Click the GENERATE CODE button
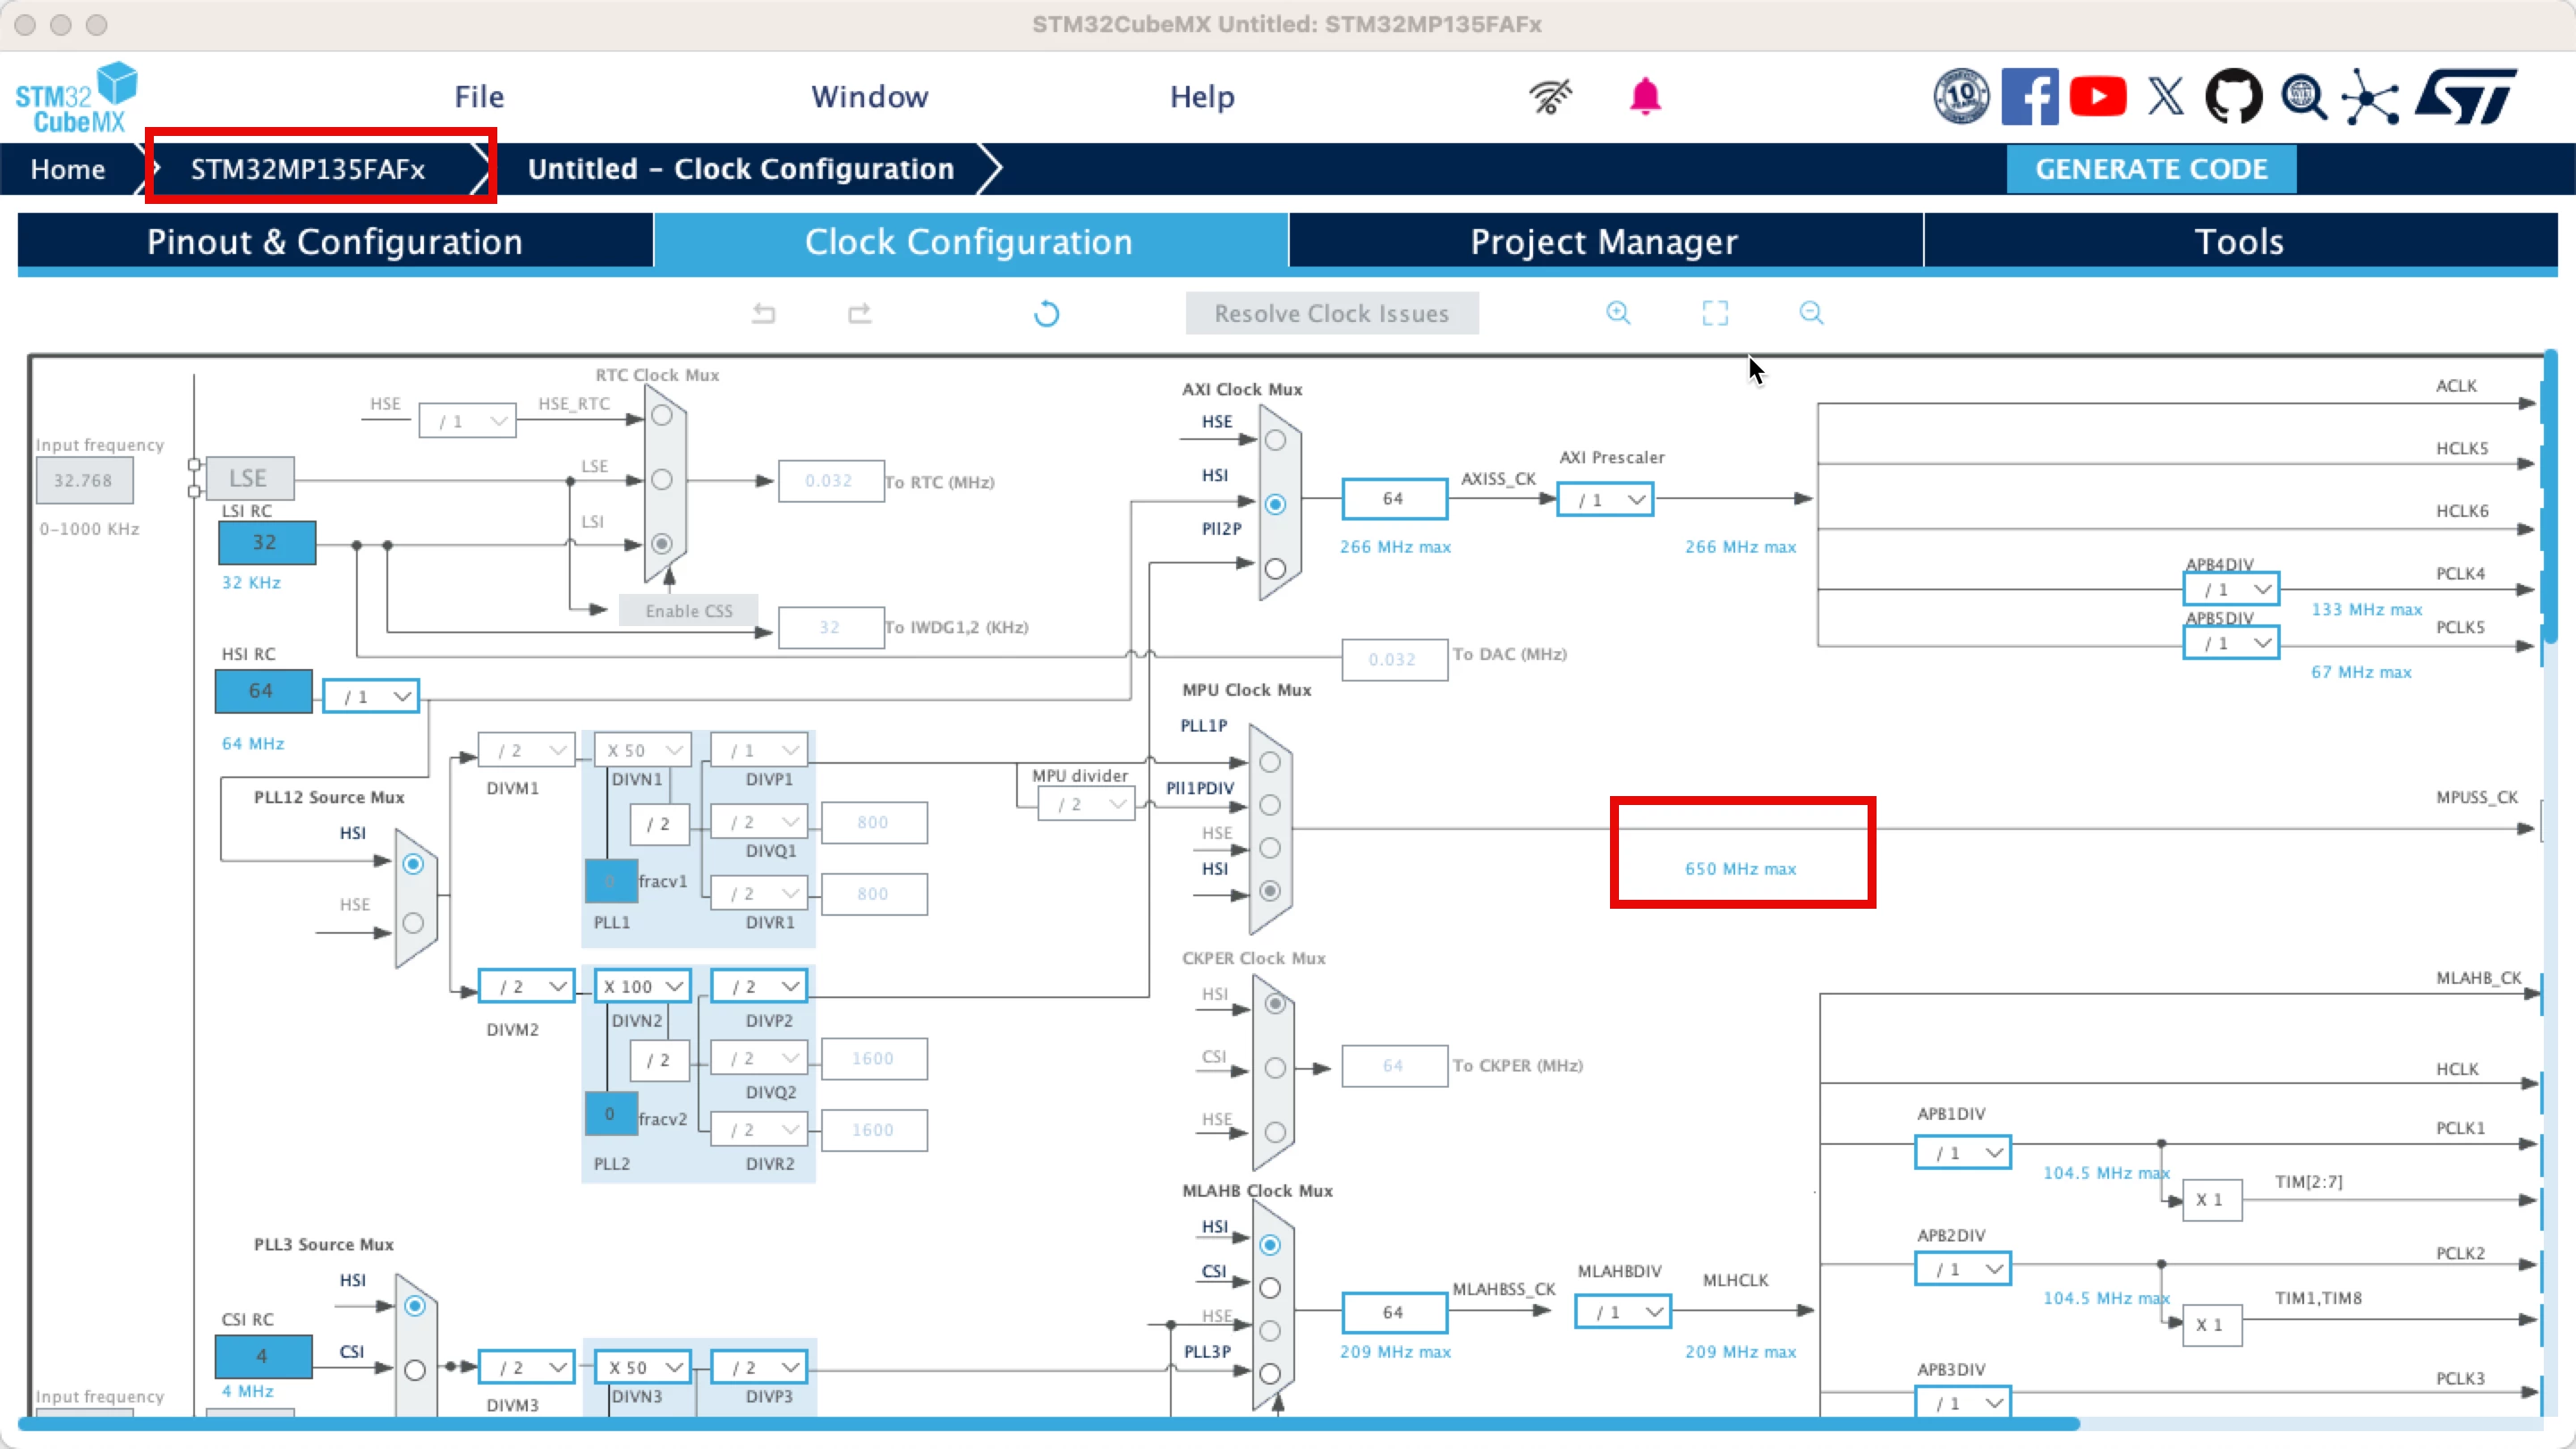 [2151, 169]
